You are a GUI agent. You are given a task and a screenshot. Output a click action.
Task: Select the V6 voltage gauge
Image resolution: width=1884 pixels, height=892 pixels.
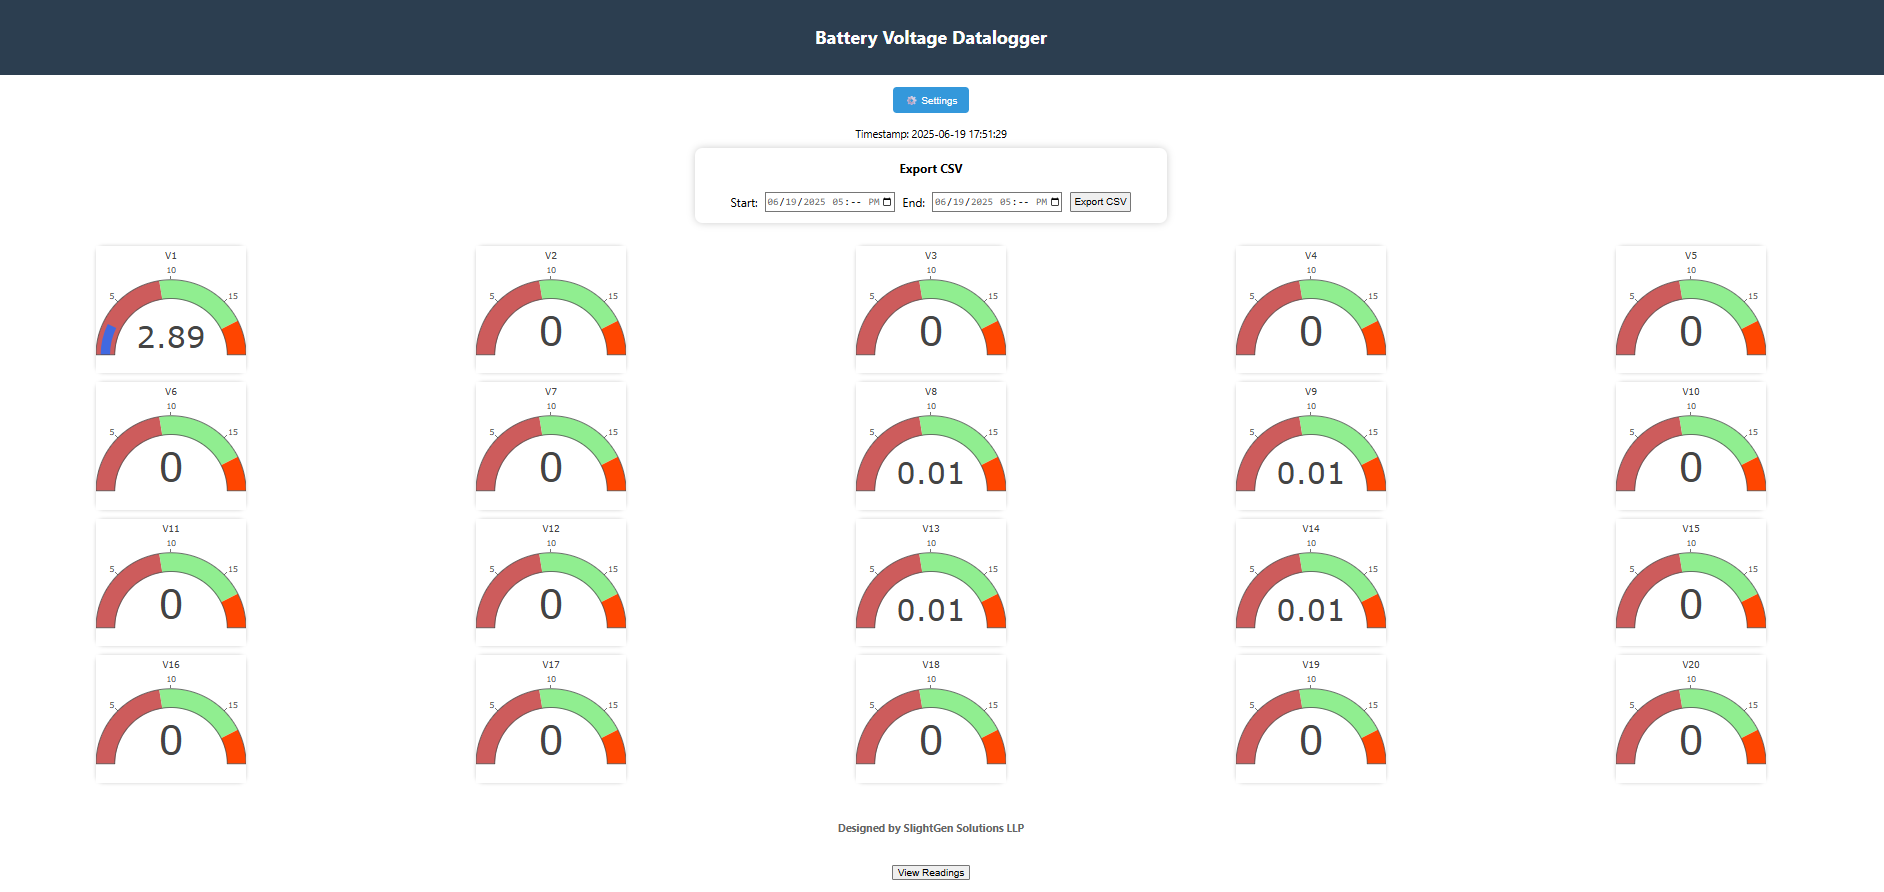[x=171, y=445]
